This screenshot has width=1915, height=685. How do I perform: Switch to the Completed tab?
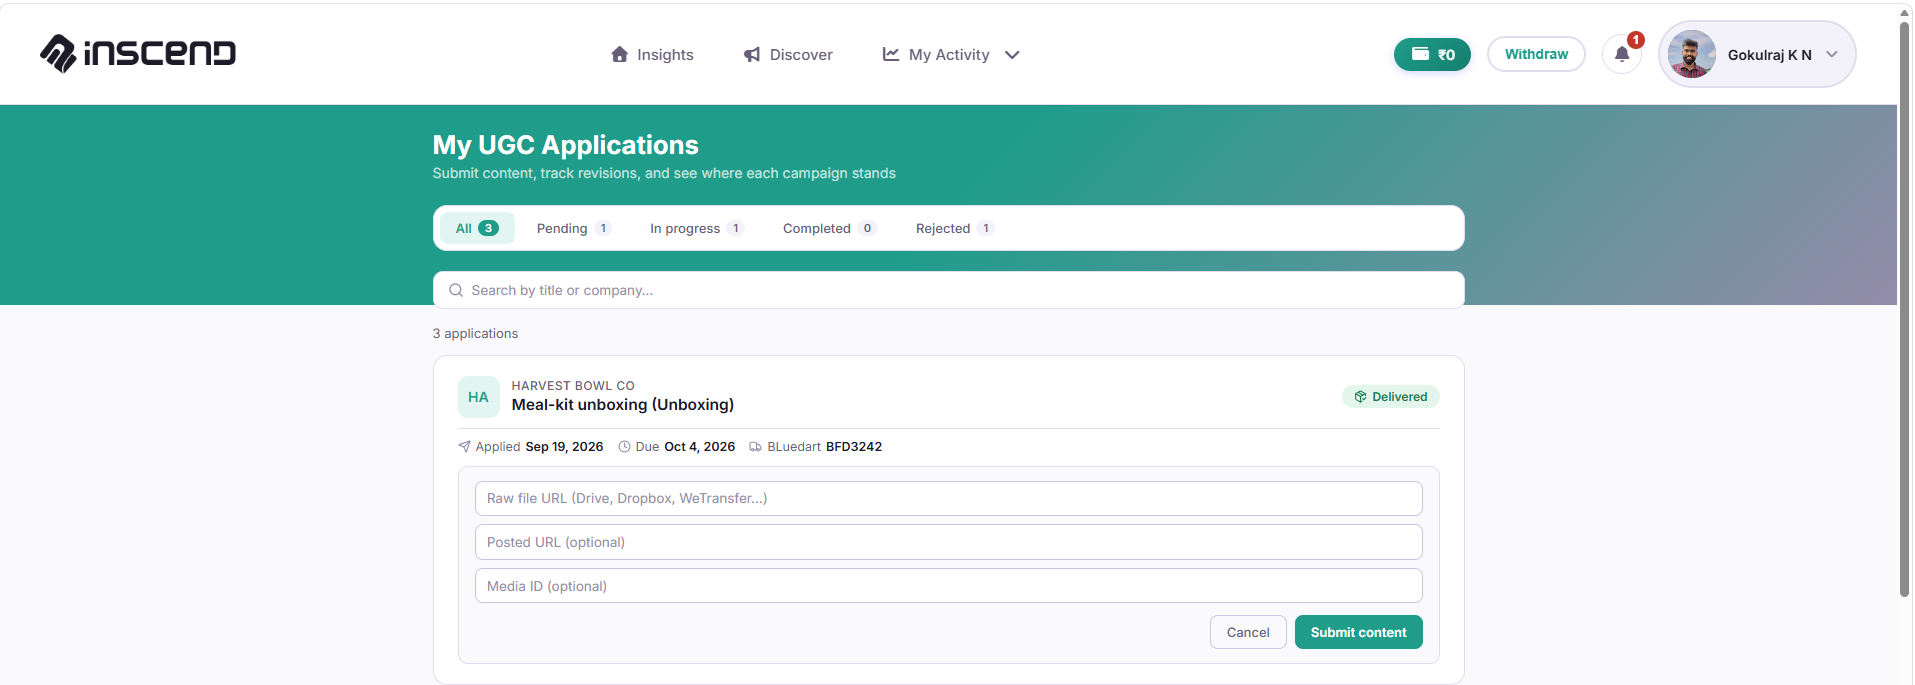(x=829, y=228)
